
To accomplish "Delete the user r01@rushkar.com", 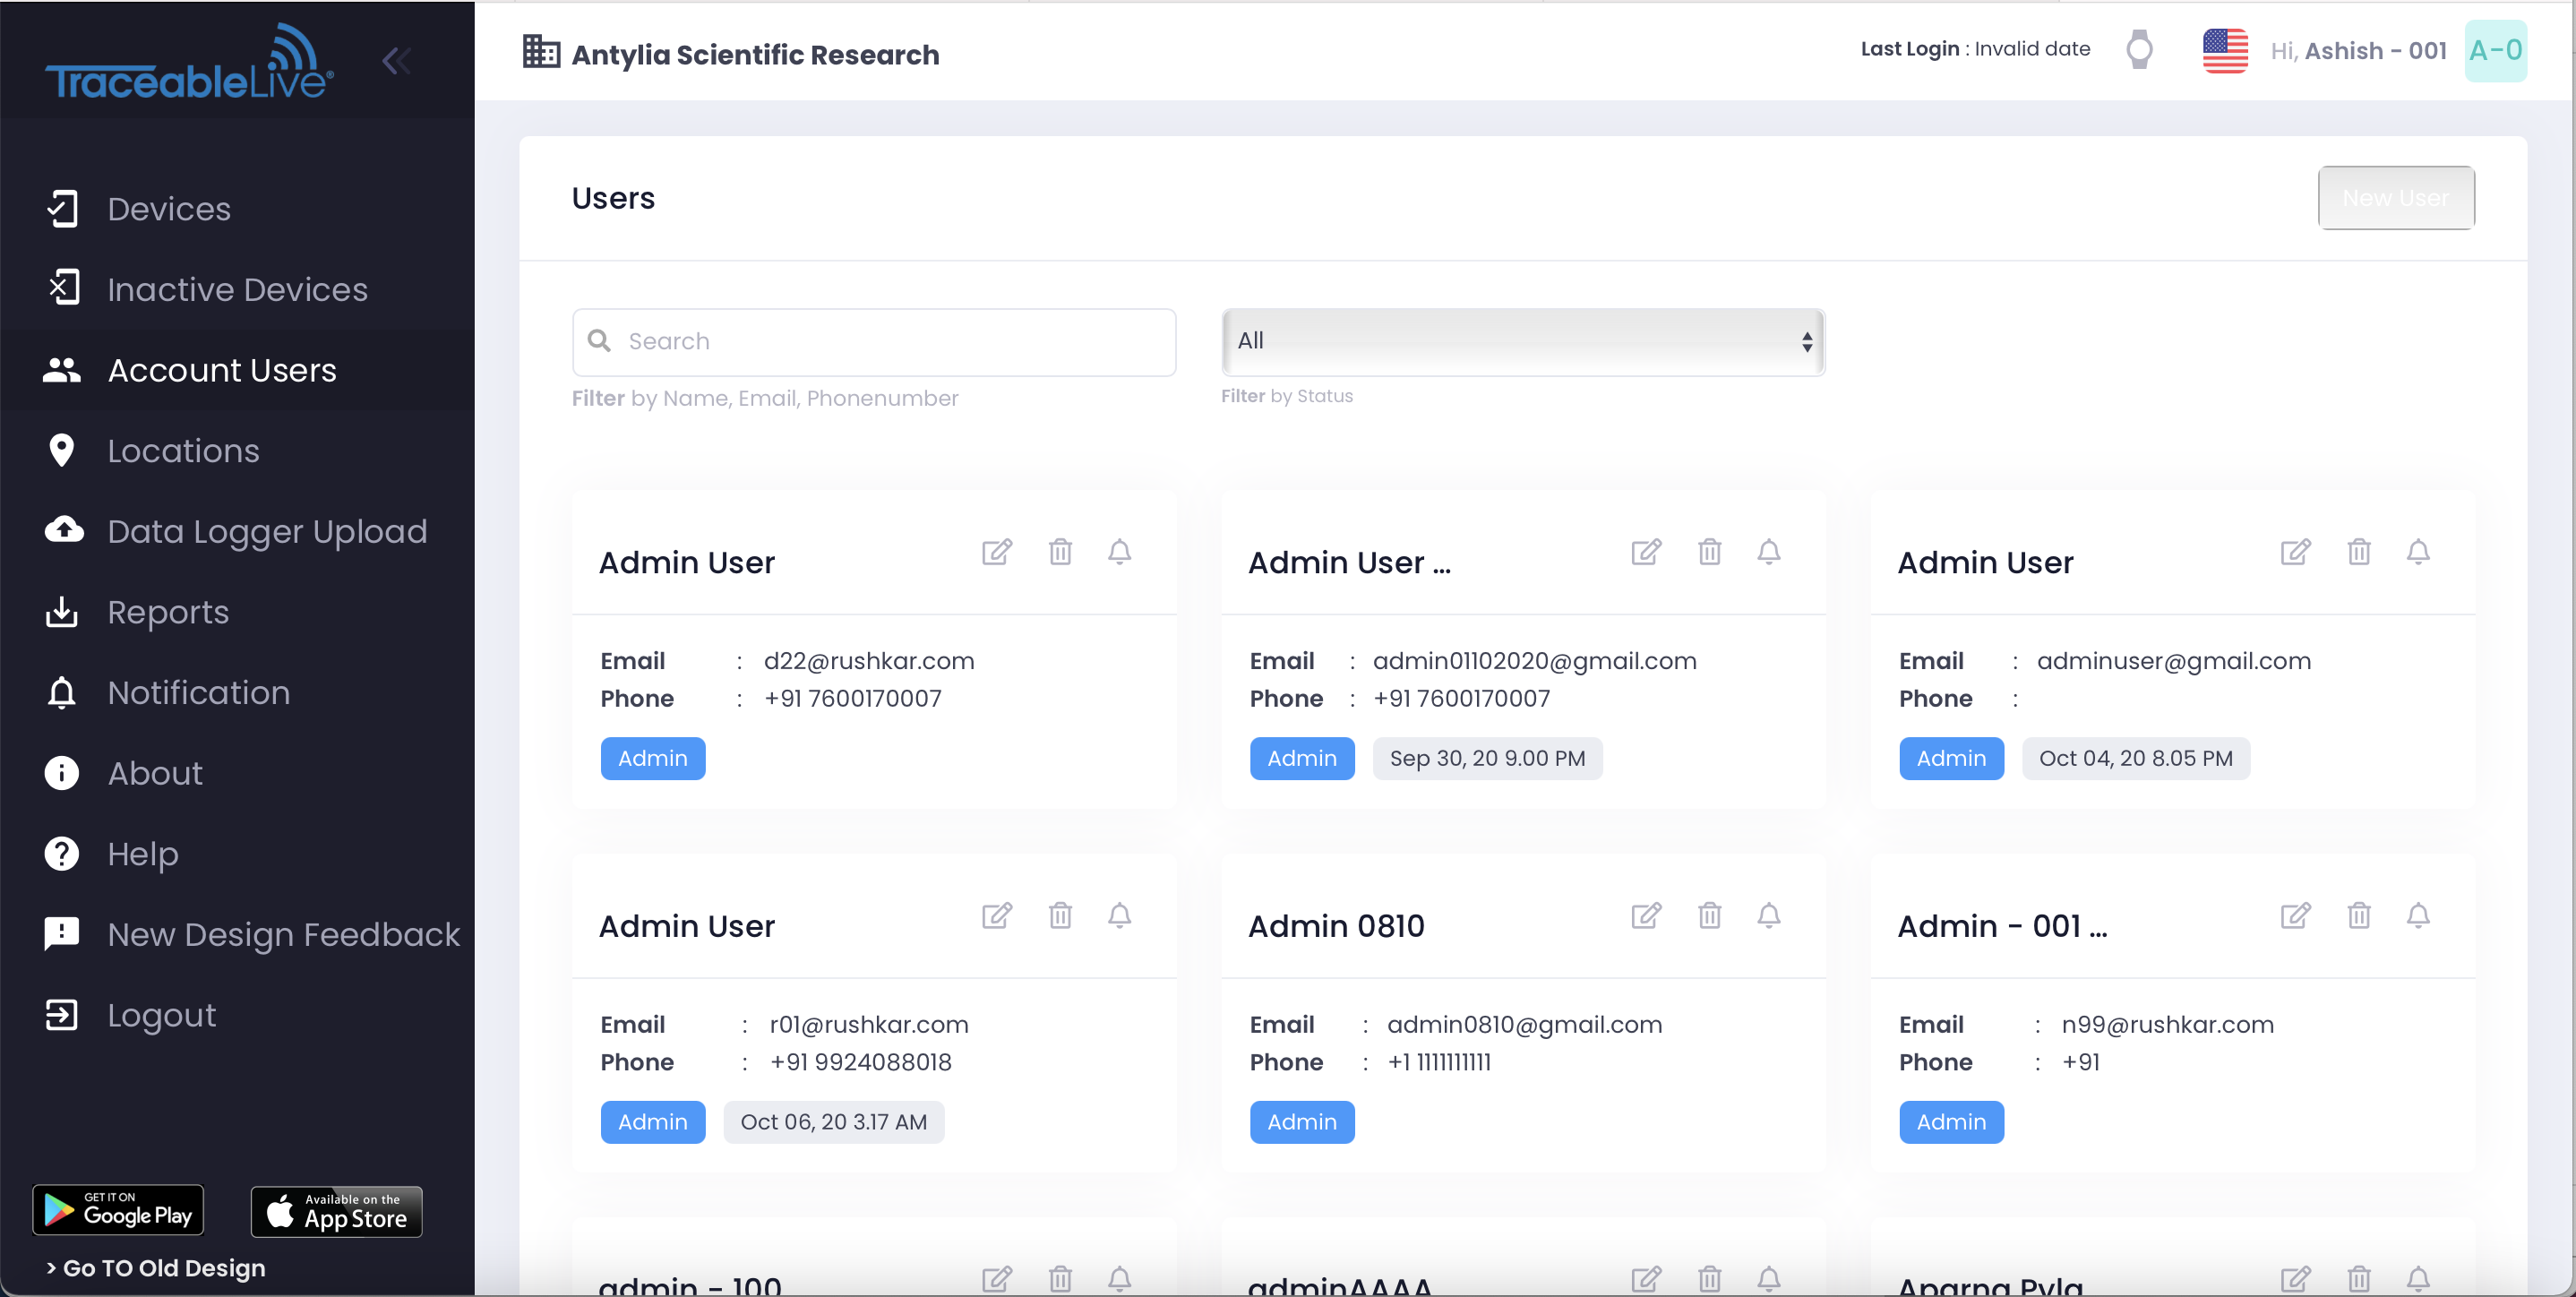I will click(x=1060, y=916).
